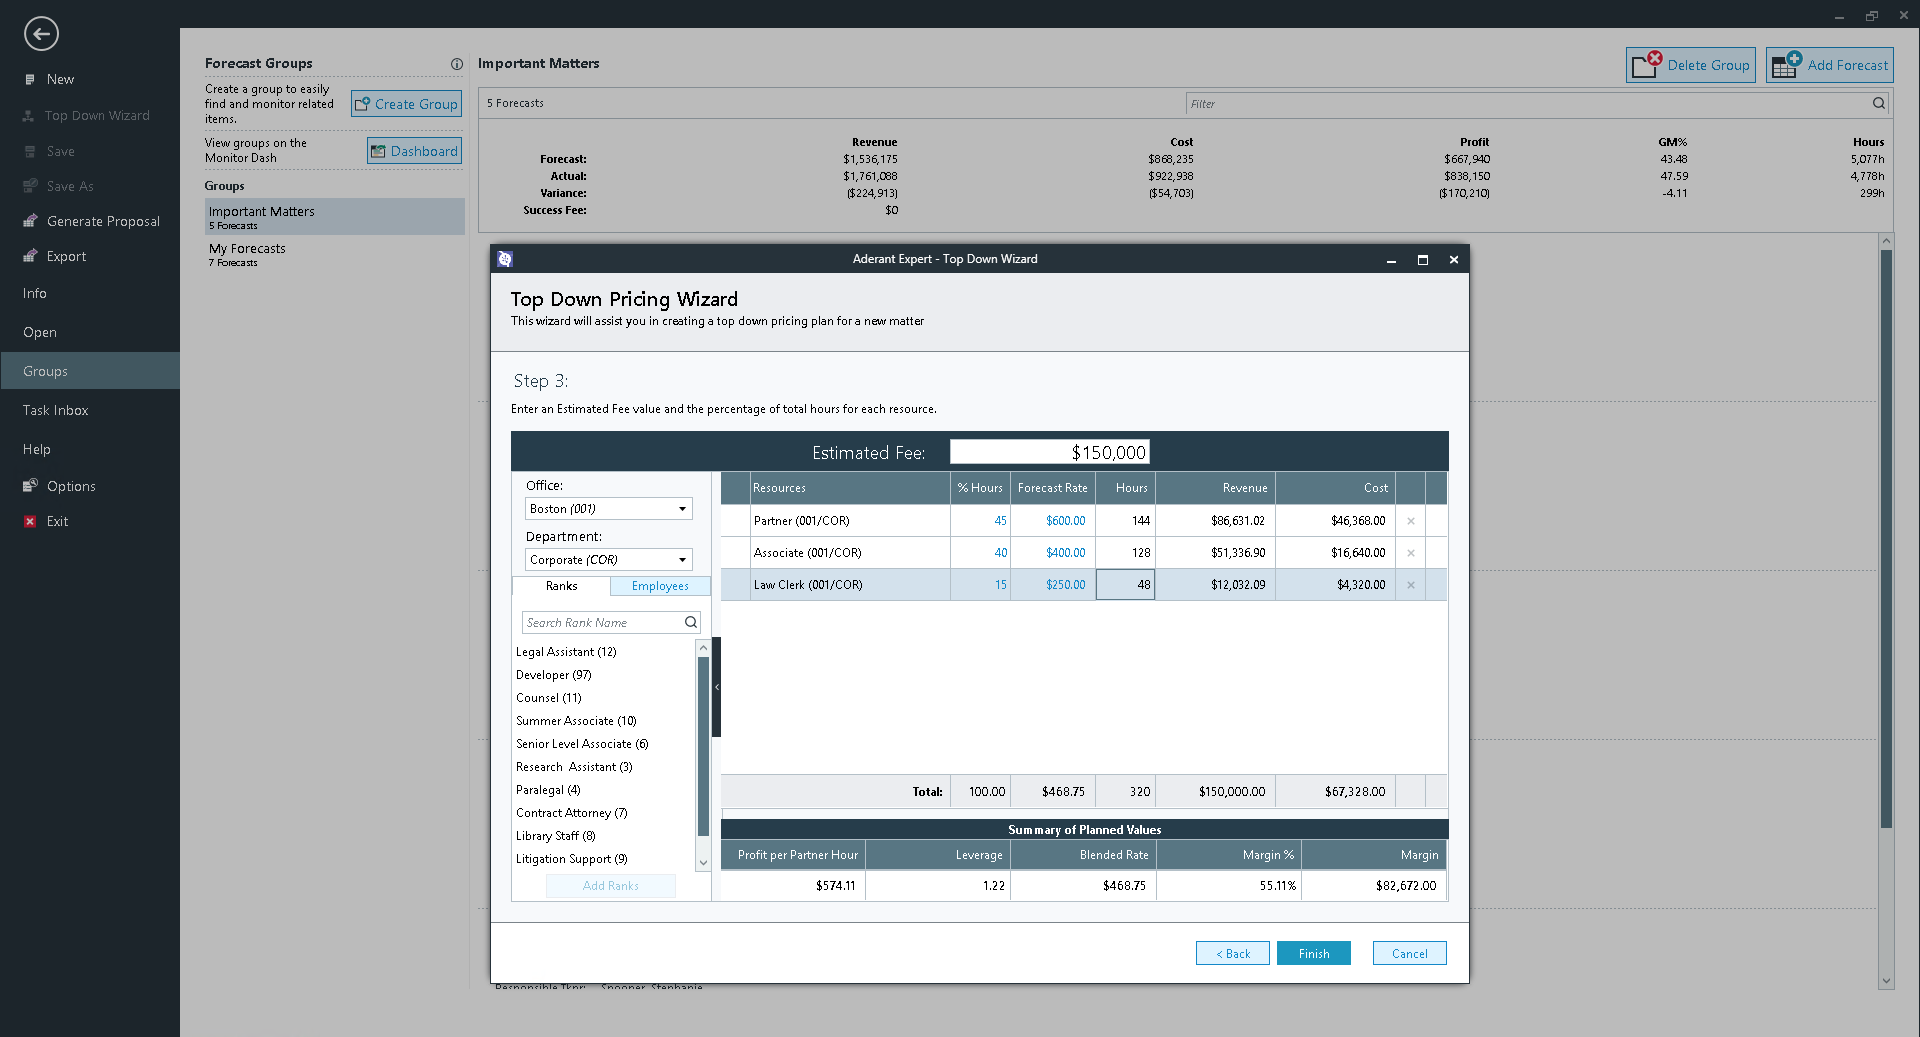Open the Department dropdown showing Corporate (COR)
The image size is (1920, 1037).
pos(682,559)
